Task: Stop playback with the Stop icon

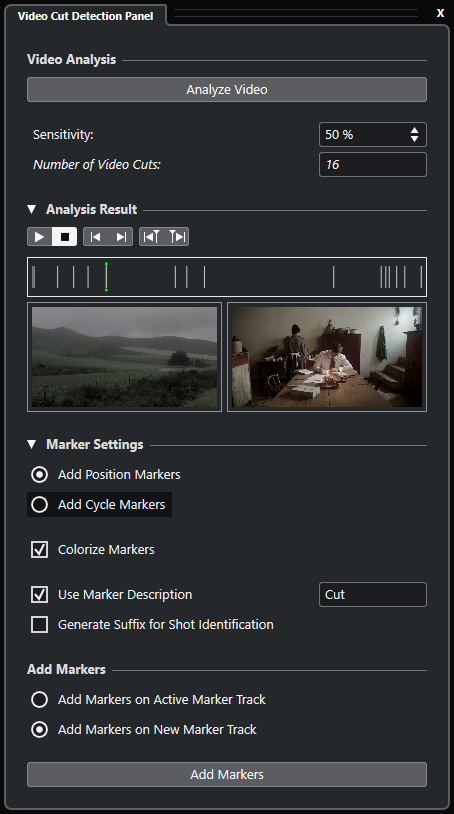Action: click(x=65, y=237)
